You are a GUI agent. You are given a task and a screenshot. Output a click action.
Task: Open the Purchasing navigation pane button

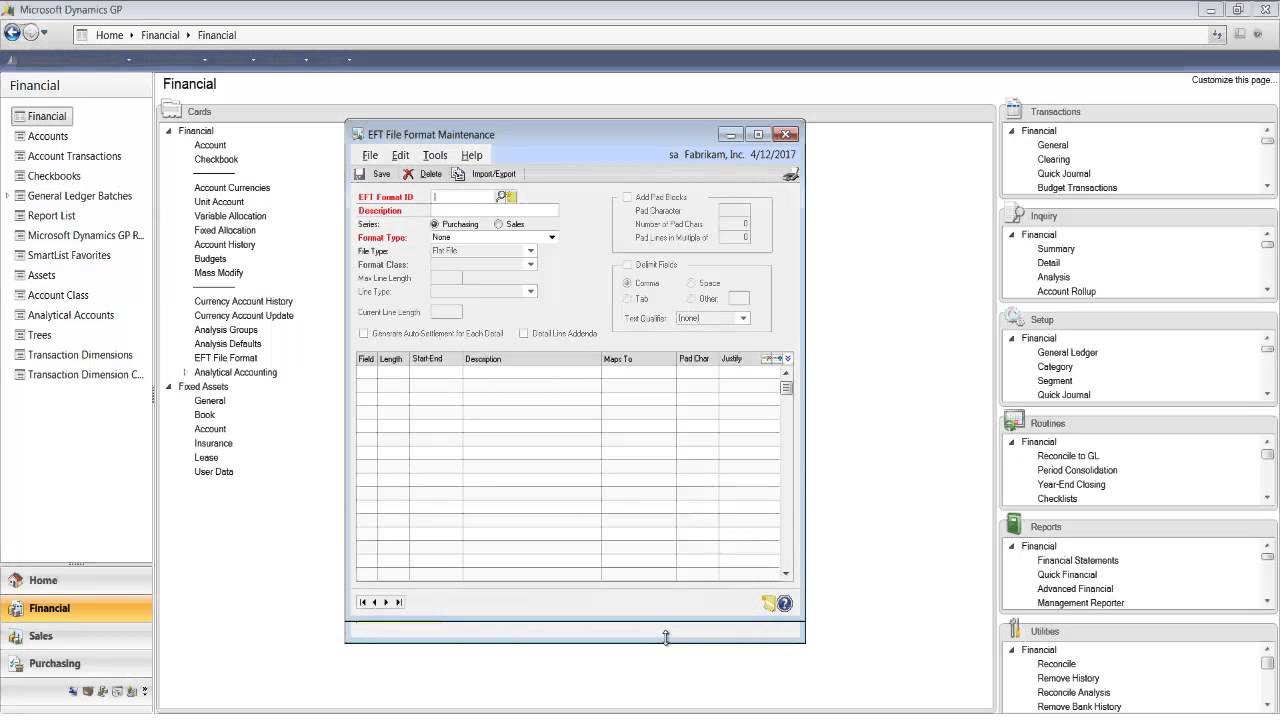[x=76, y=663]
